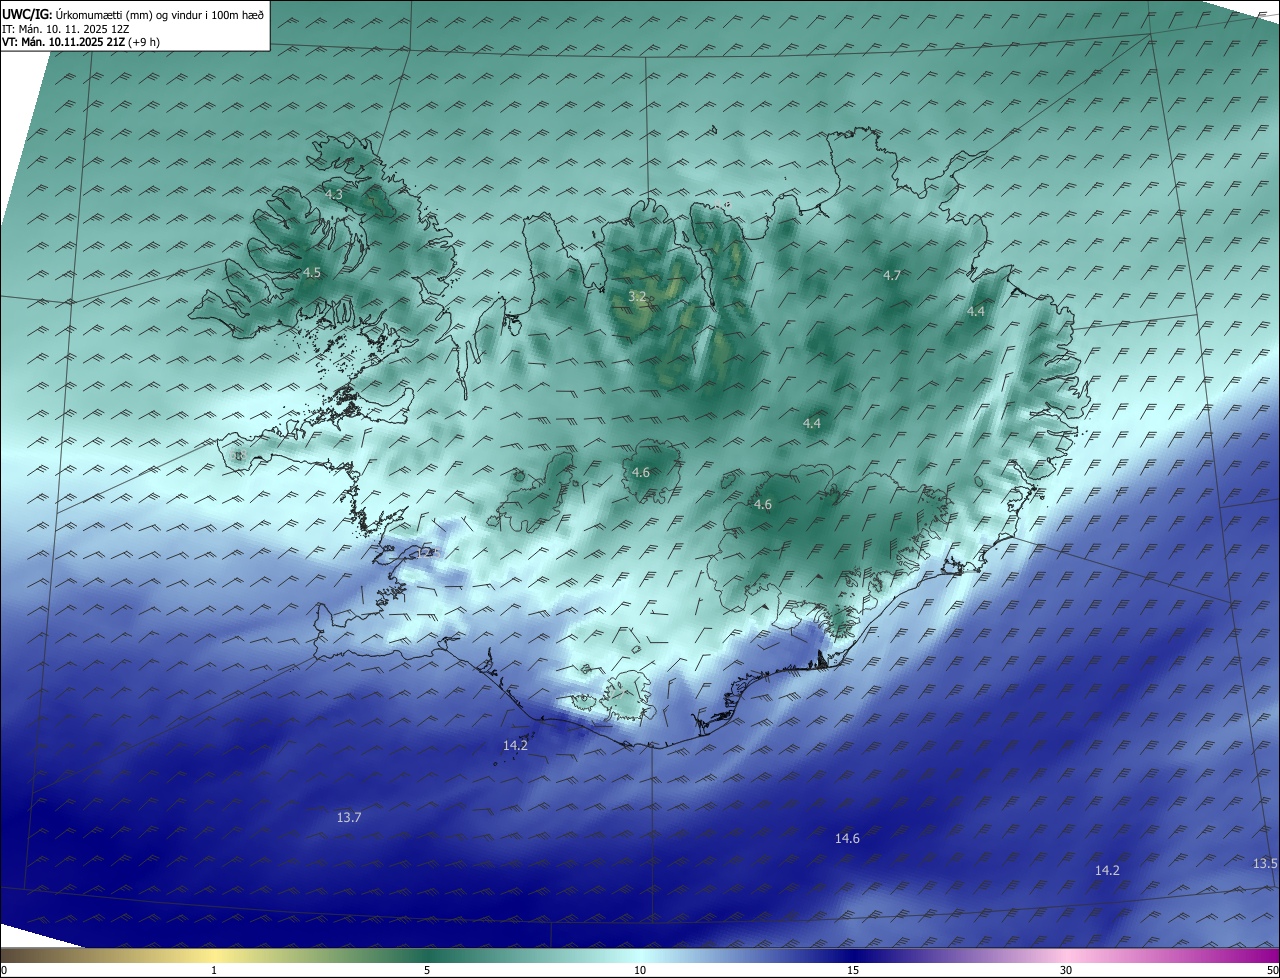The image size is (1280, 978).
Task: Click the legend tick label 5
Action: coord(427,970)
